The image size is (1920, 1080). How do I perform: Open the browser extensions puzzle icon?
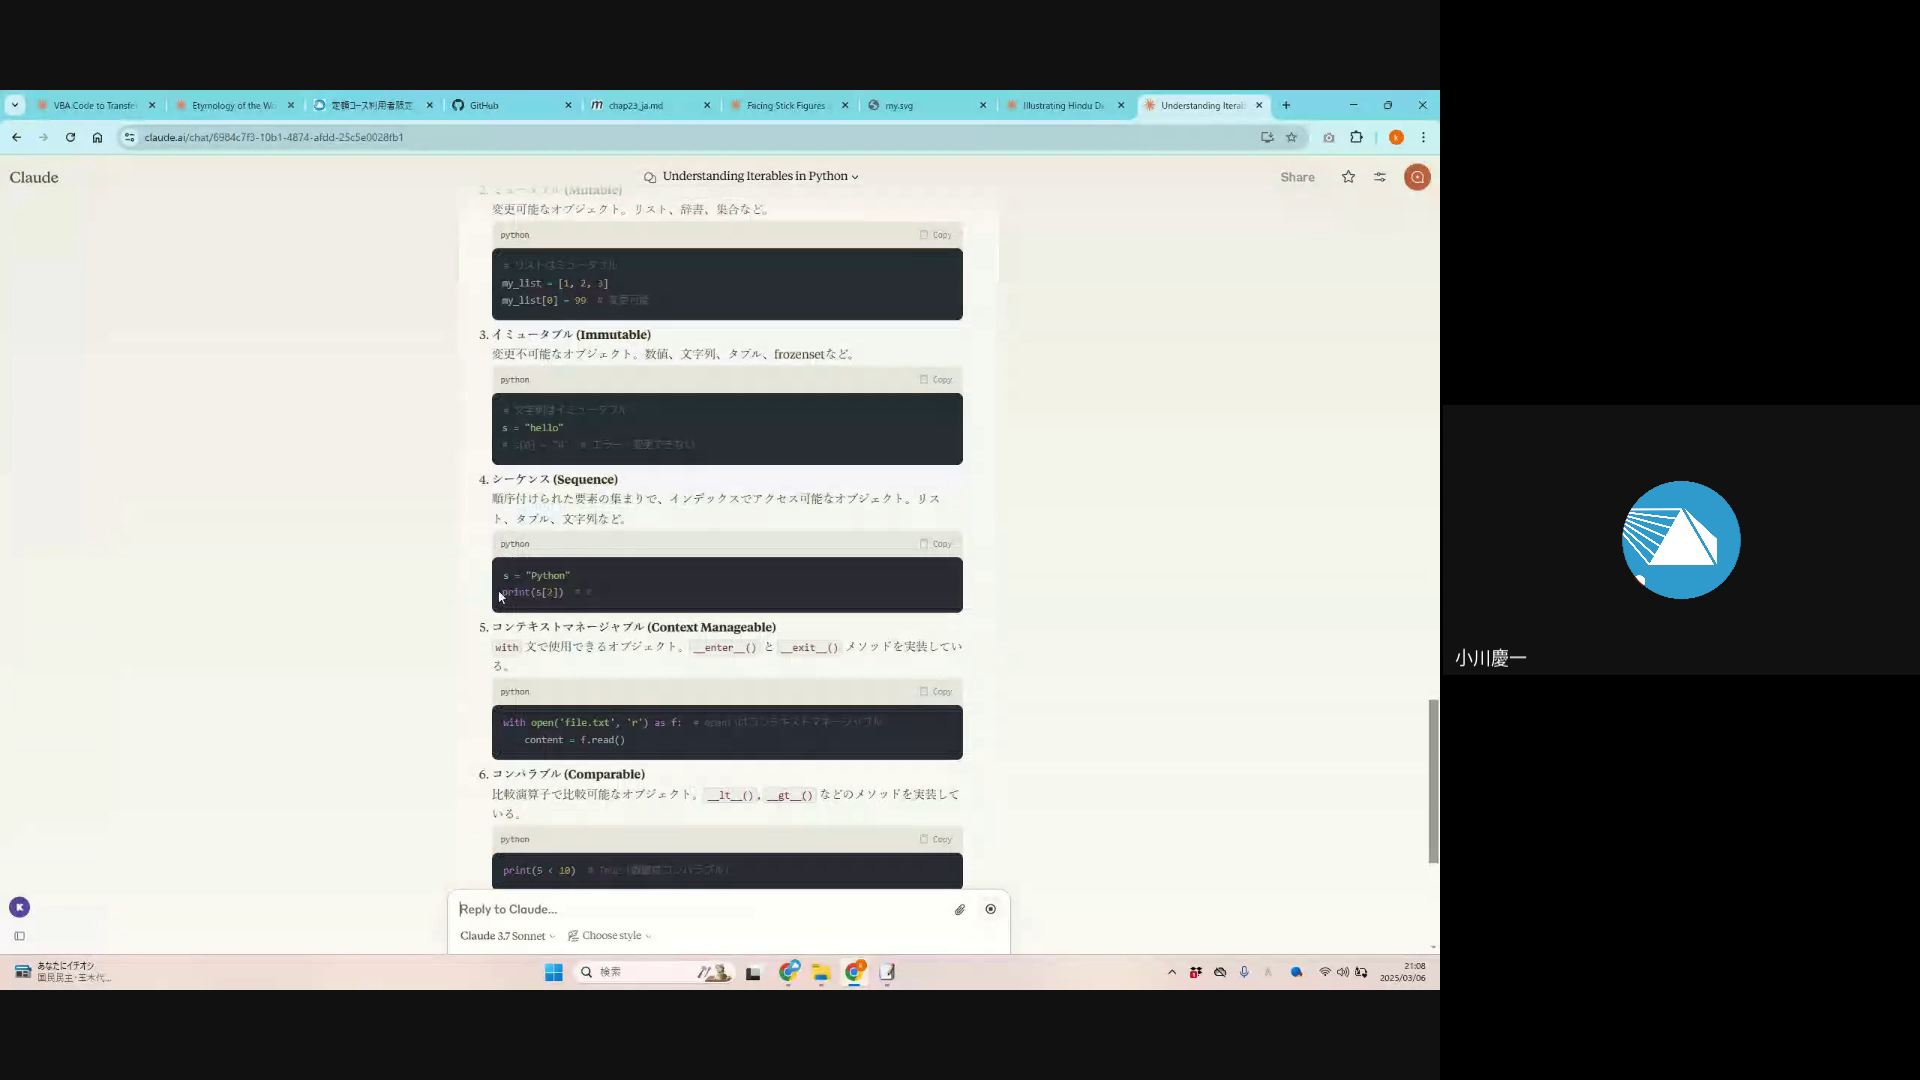pyautogui.click(x=1356, y=137)
